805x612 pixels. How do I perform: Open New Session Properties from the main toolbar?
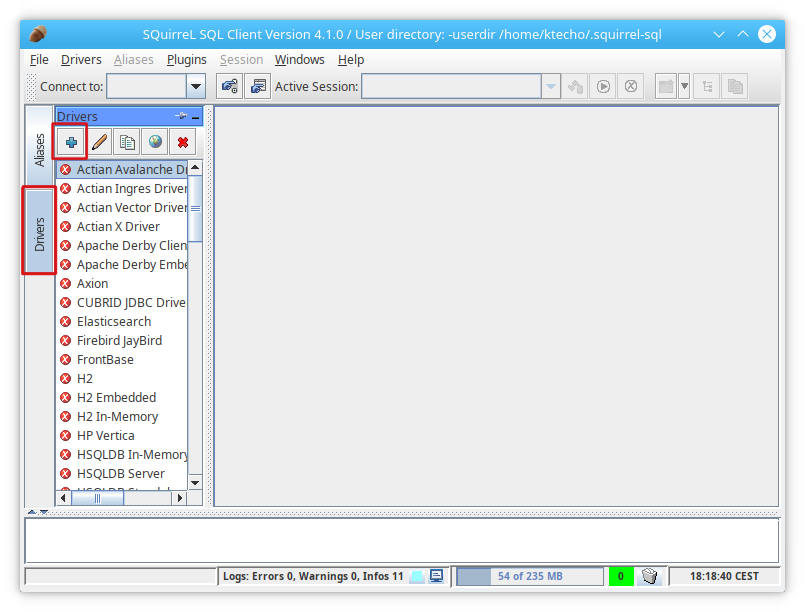[x=258, y=86]
